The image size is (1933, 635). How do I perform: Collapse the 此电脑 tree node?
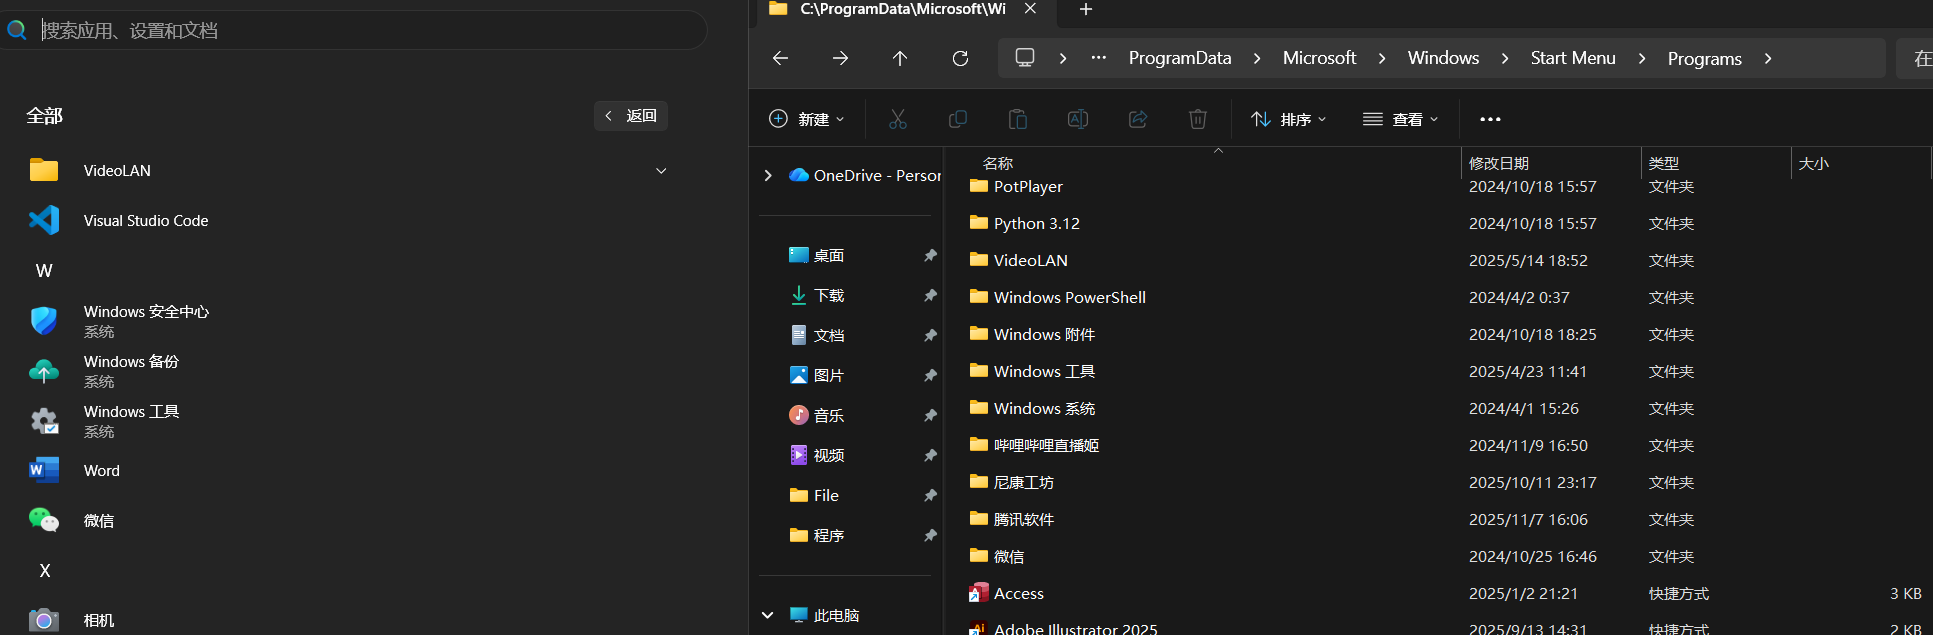tap(768, 615)
